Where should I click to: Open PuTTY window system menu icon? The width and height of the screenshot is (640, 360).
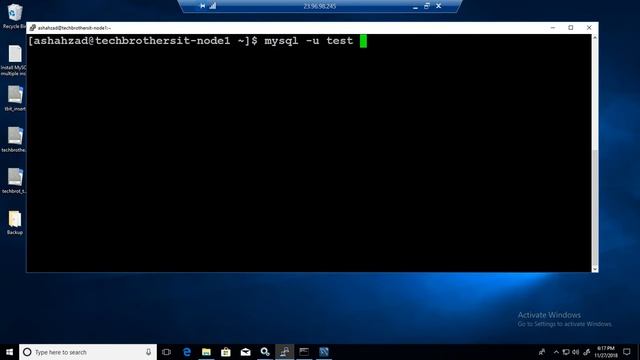click(33, 28)
